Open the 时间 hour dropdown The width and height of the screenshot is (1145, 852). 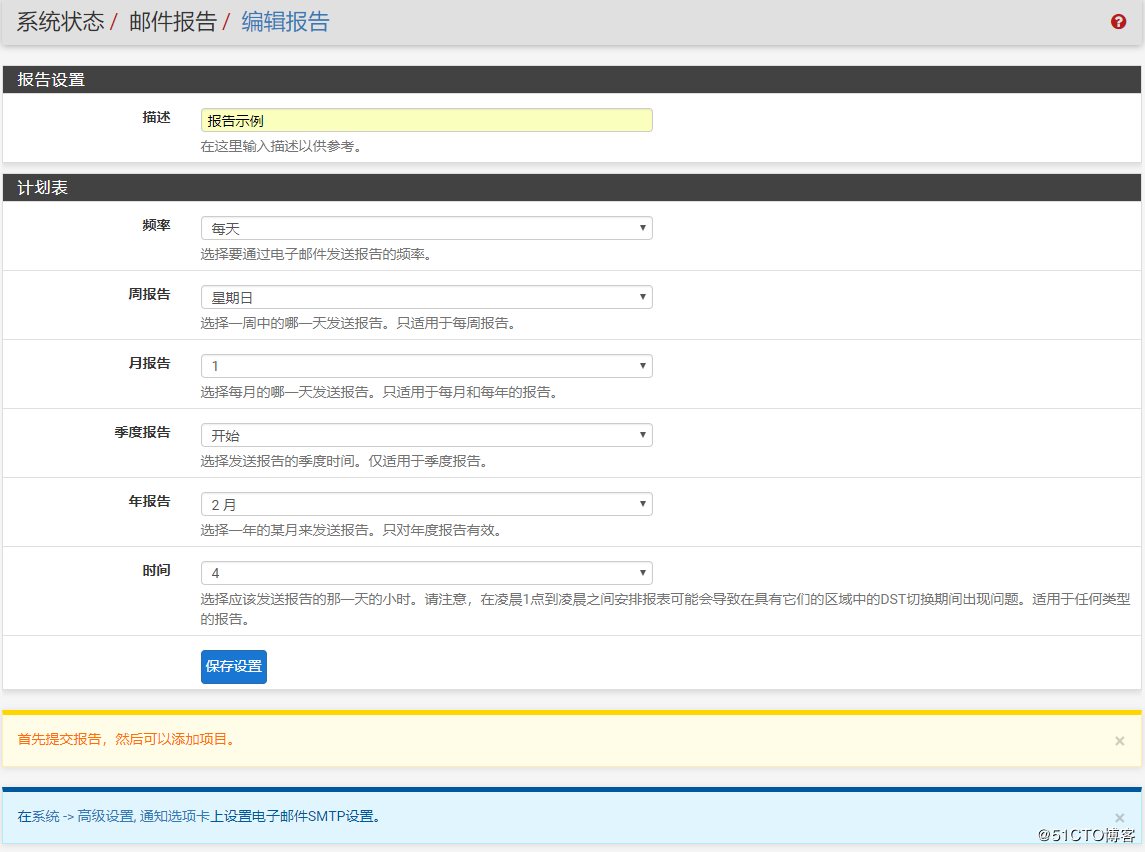click(426, 573)
